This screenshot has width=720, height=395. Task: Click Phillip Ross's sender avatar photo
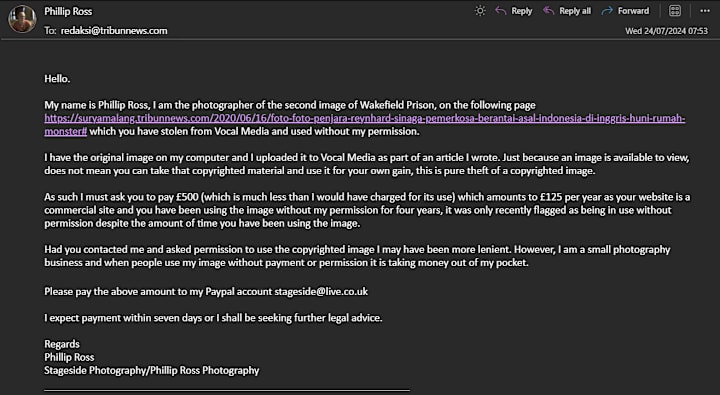[x=22, y=19]
